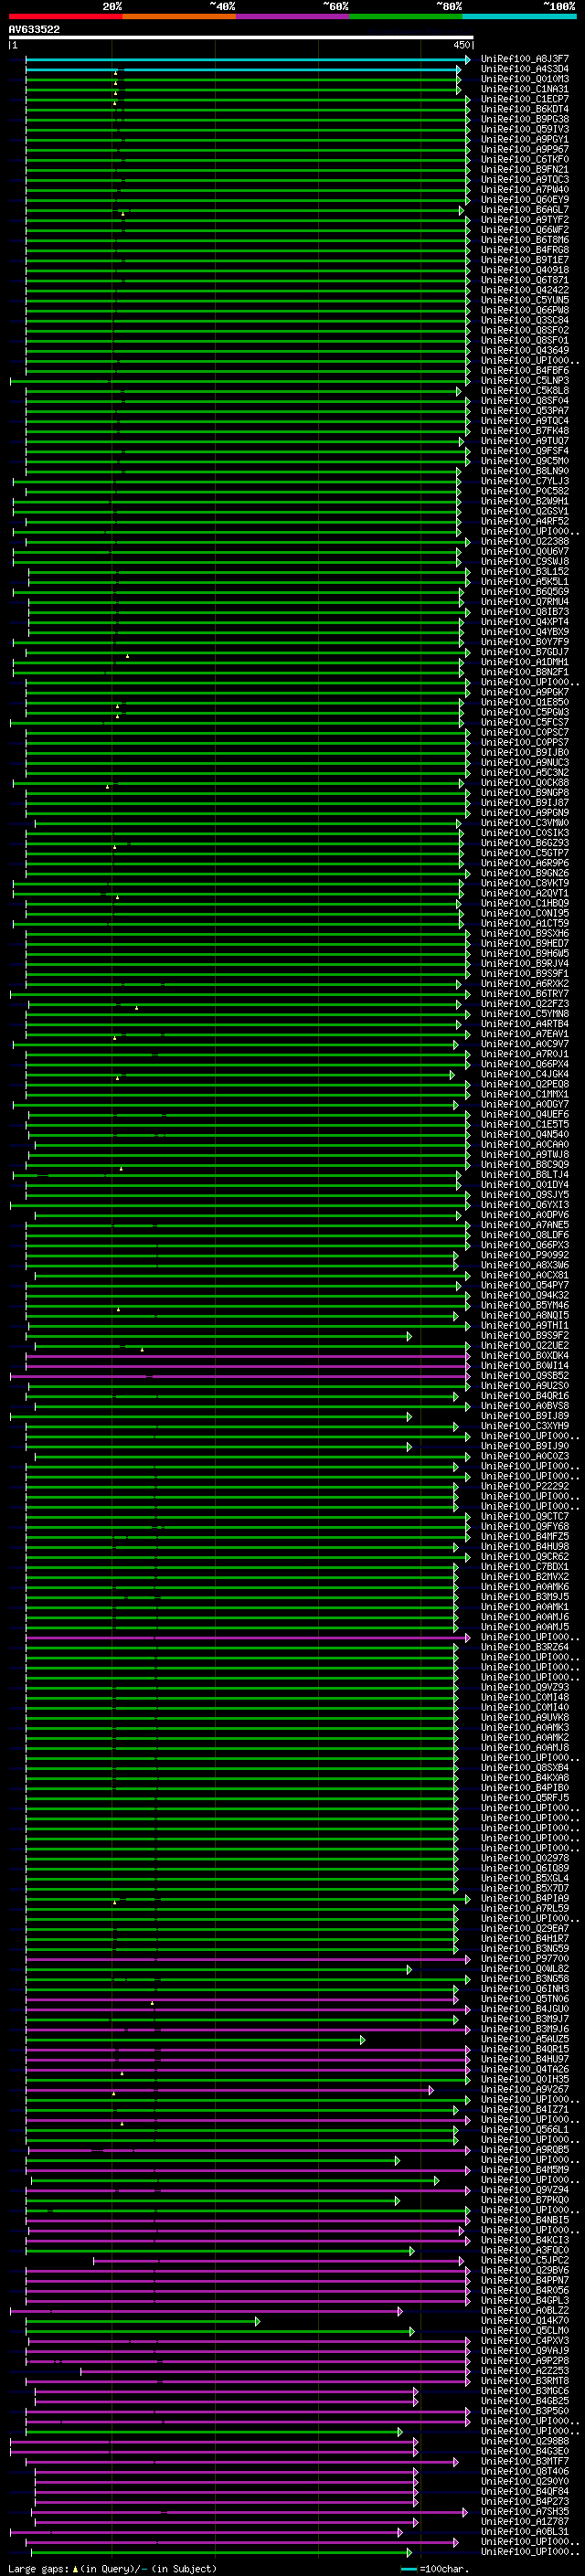This screenshot has height=2576, width=585.
Task: Click hit label UniRef100_A9PGK7
Action: 525,692
